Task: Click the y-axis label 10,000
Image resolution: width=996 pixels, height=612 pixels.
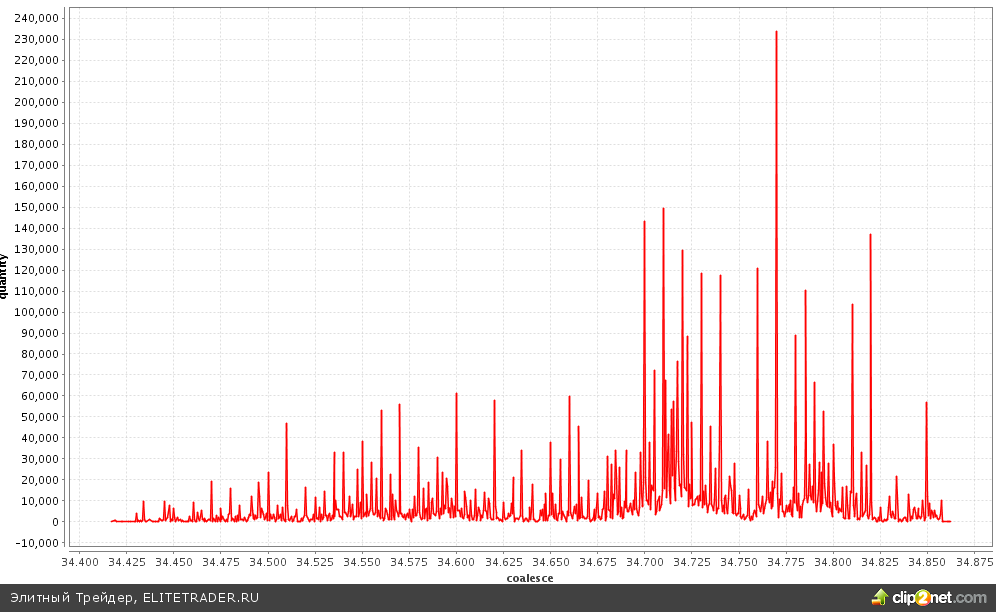Action: tap(39, 501)
